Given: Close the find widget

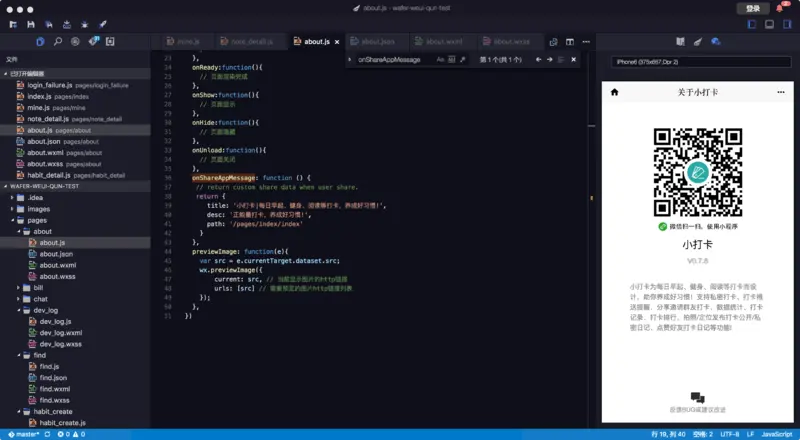Looking at the screenshot, I should [573, 60].
